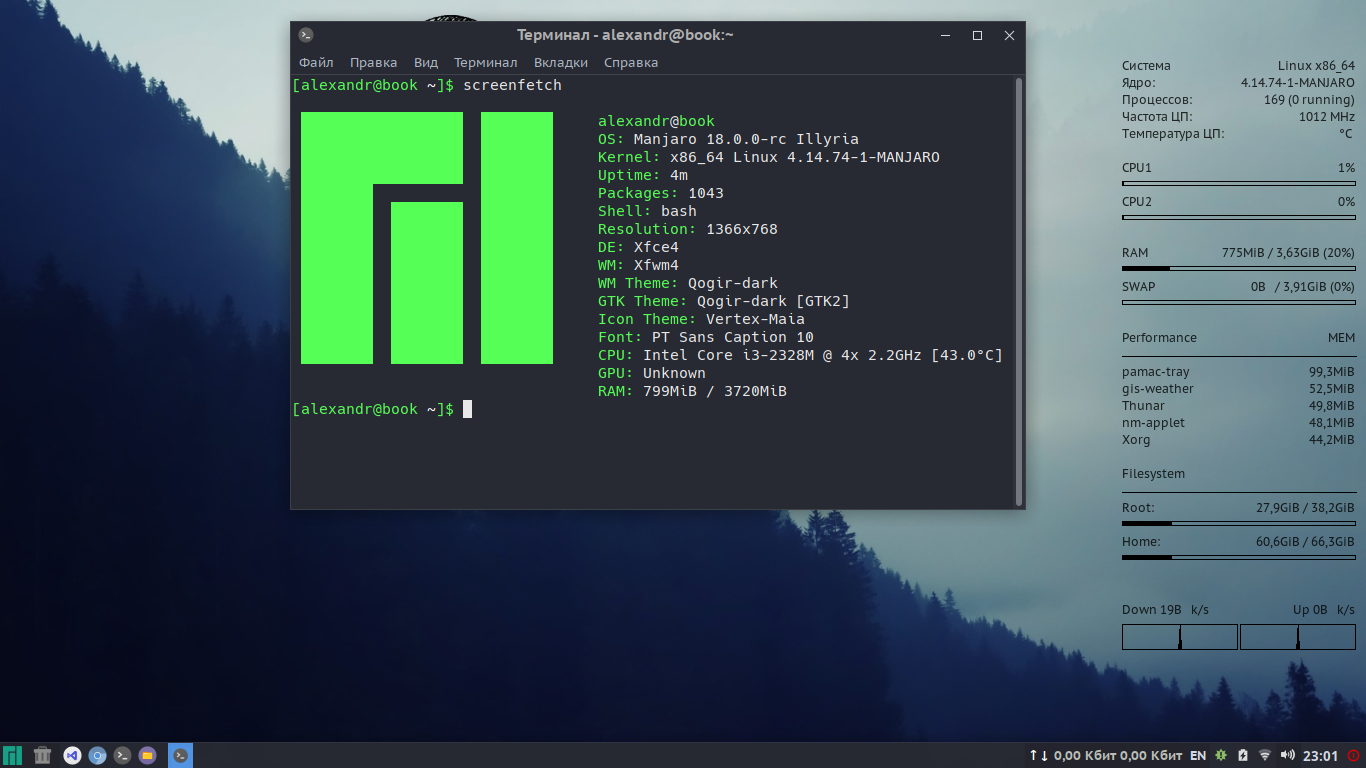The image size is (1366, 768).
Task: Open the Thunar file manager icon
Action: pyautogui.click(x=148, y=756)
